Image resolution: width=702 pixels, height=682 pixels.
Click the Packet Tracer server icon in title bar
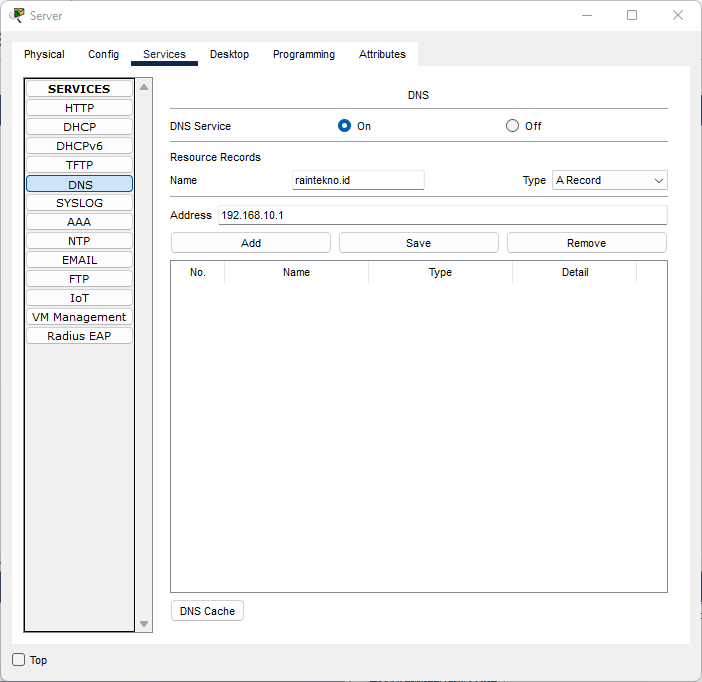17,15
